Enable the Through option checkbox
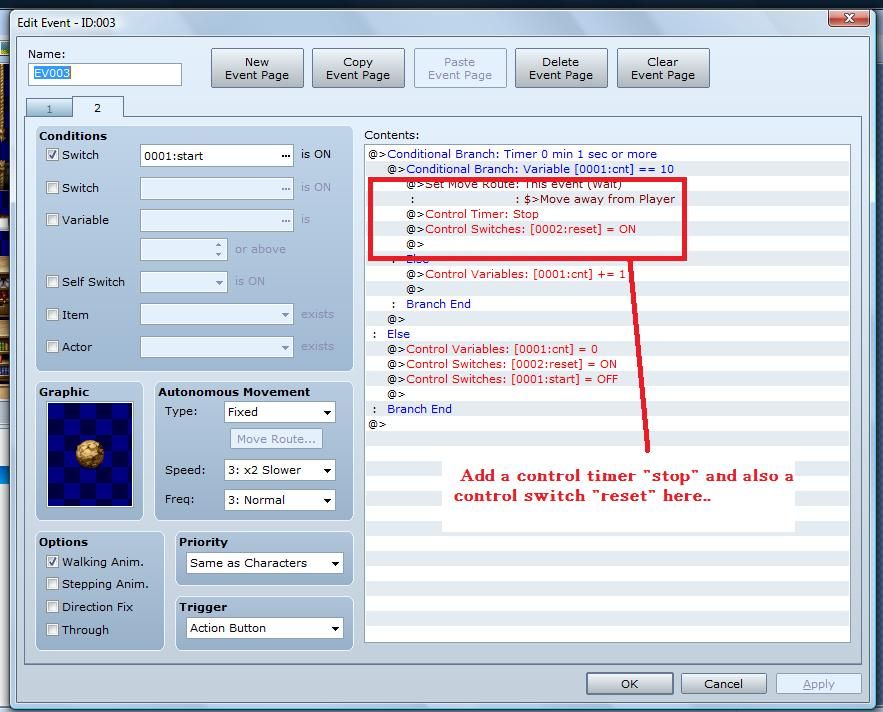Screen dimensions: 883x712 pos(53,630)
